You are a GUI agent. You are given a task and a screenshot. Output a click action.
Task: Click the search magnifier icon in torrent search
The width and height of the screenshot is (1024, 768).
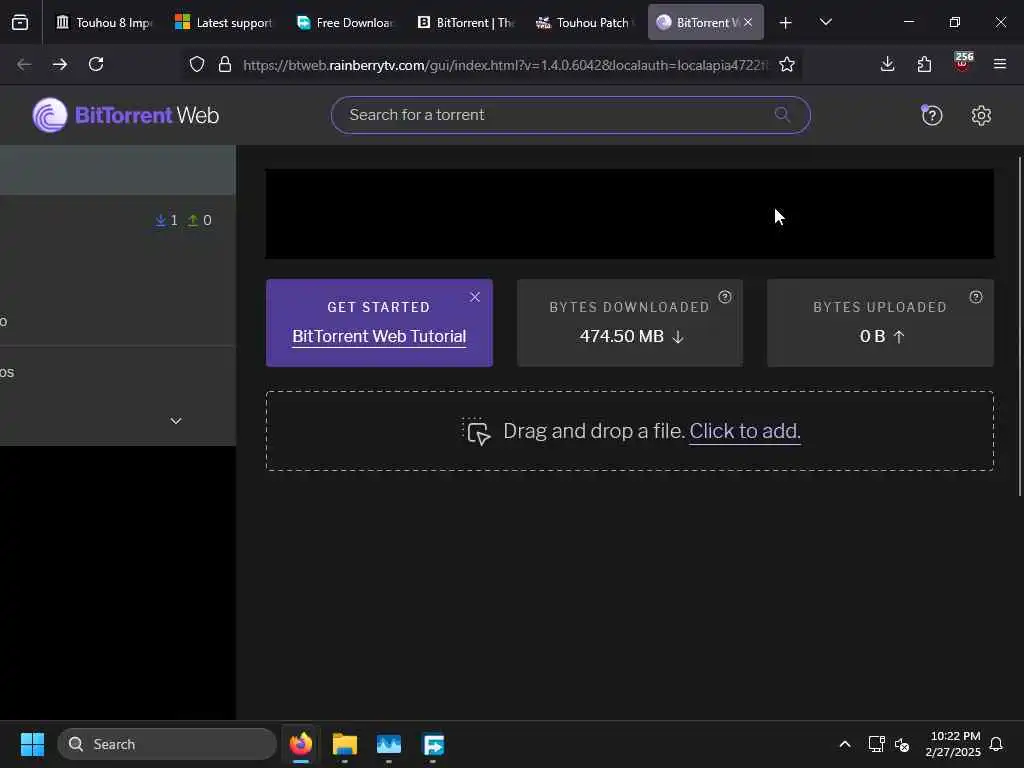[782, 115]
